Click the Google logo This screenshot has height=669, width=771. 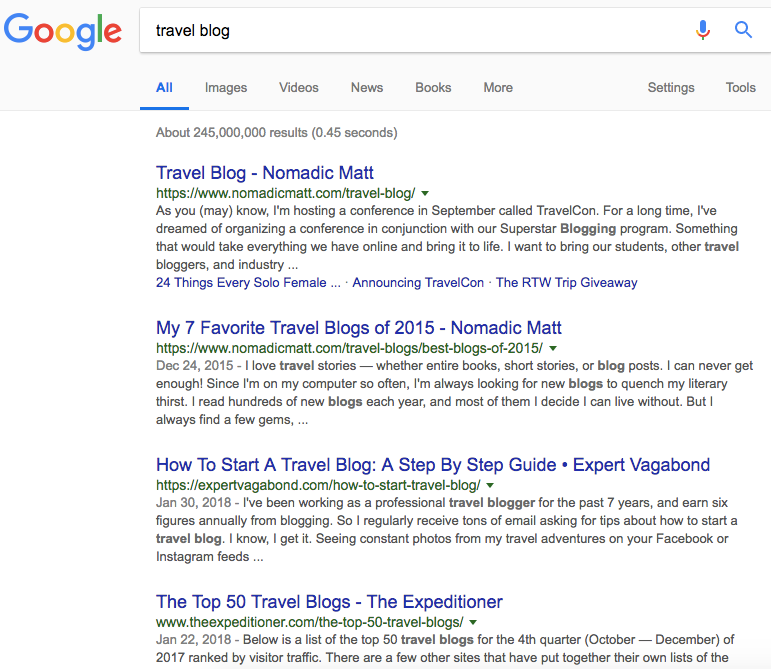(63, 31)
